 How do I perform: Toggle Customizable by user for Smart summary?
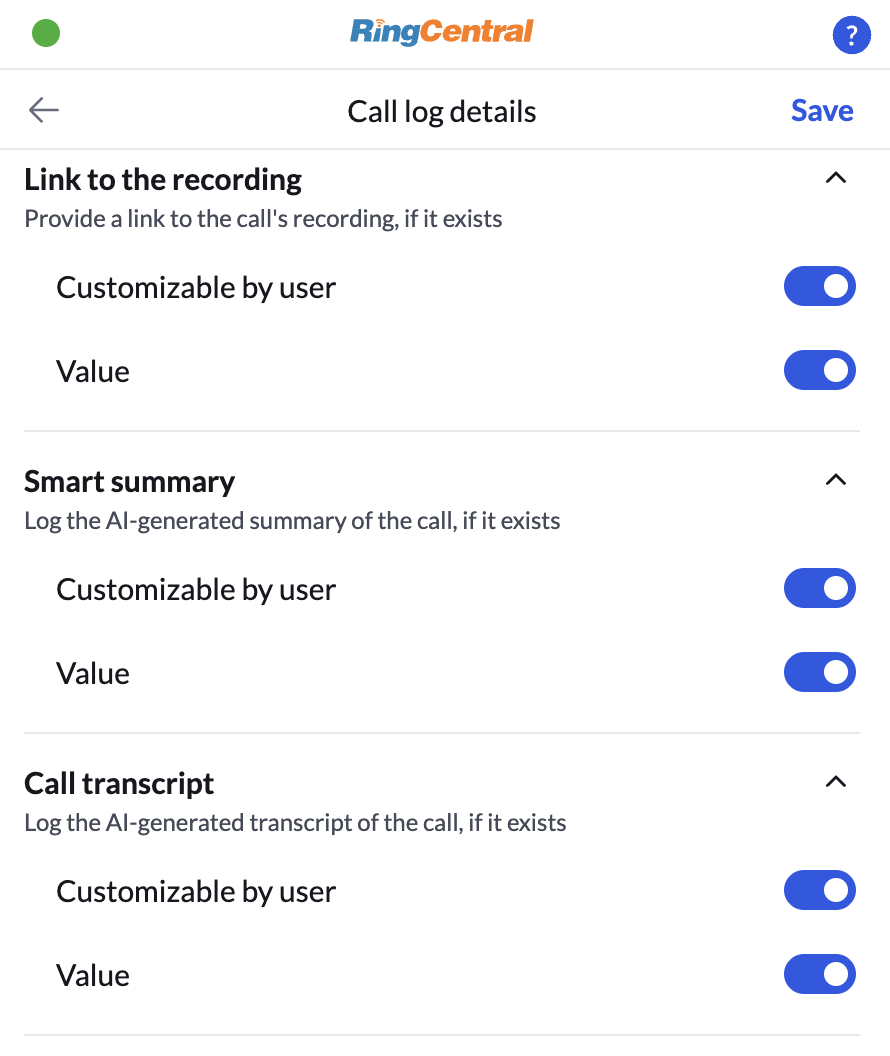tap(819, 588)
